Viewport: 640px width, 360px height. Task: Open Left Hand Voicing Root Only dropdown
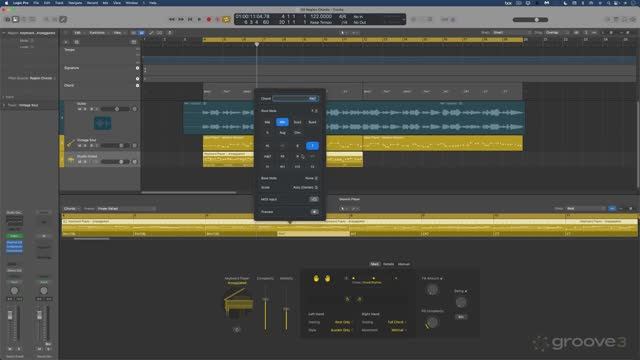[343, 322]
